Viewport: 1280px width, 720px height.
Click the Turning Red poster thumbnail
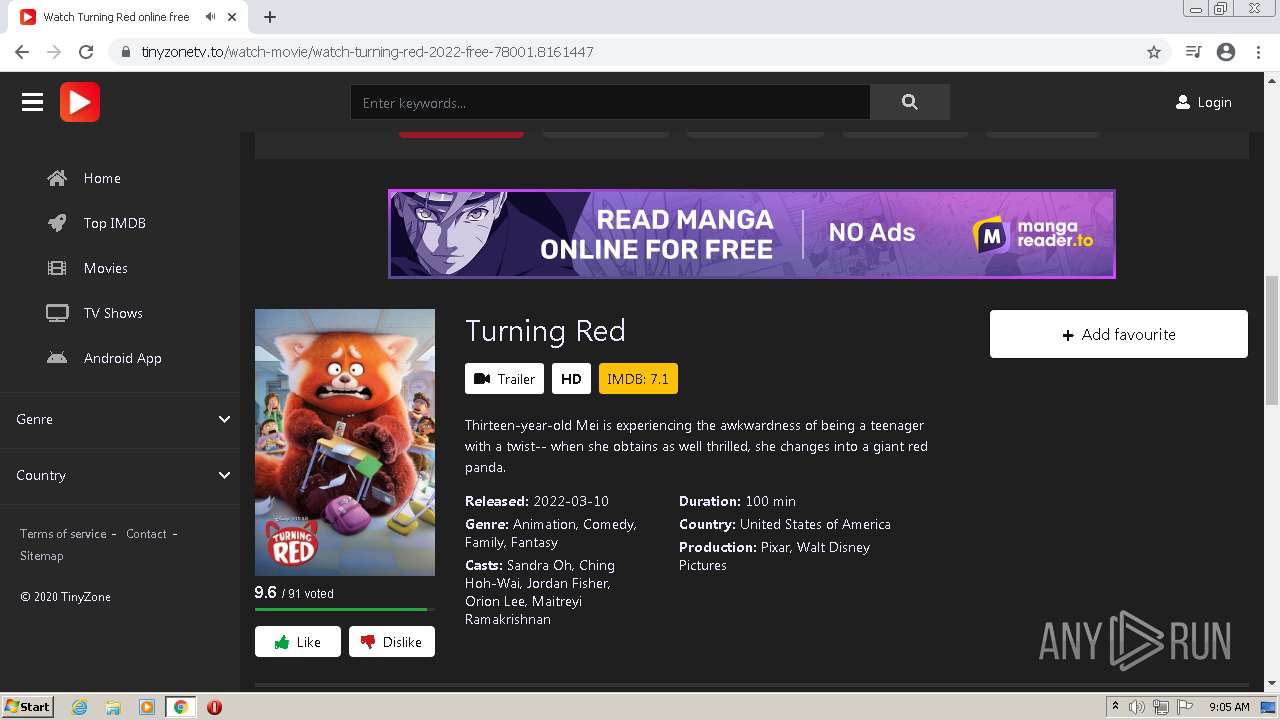[x=345, y=442]
